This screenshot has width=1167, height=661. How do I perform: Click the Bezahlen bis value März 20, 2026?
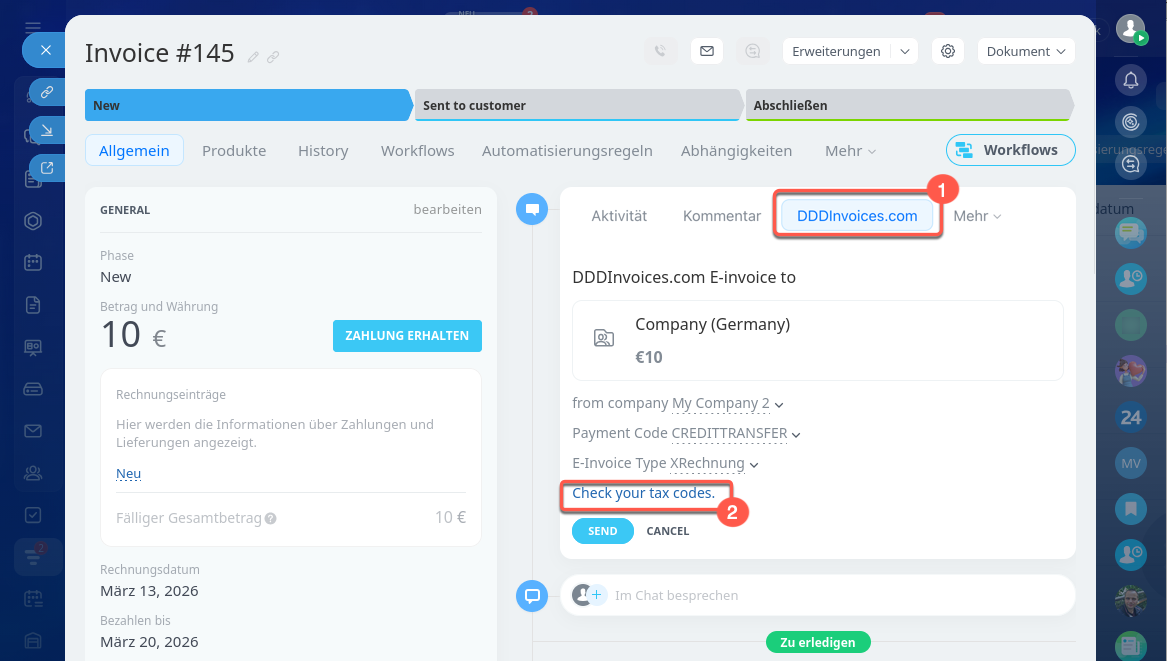coord(150,642)
